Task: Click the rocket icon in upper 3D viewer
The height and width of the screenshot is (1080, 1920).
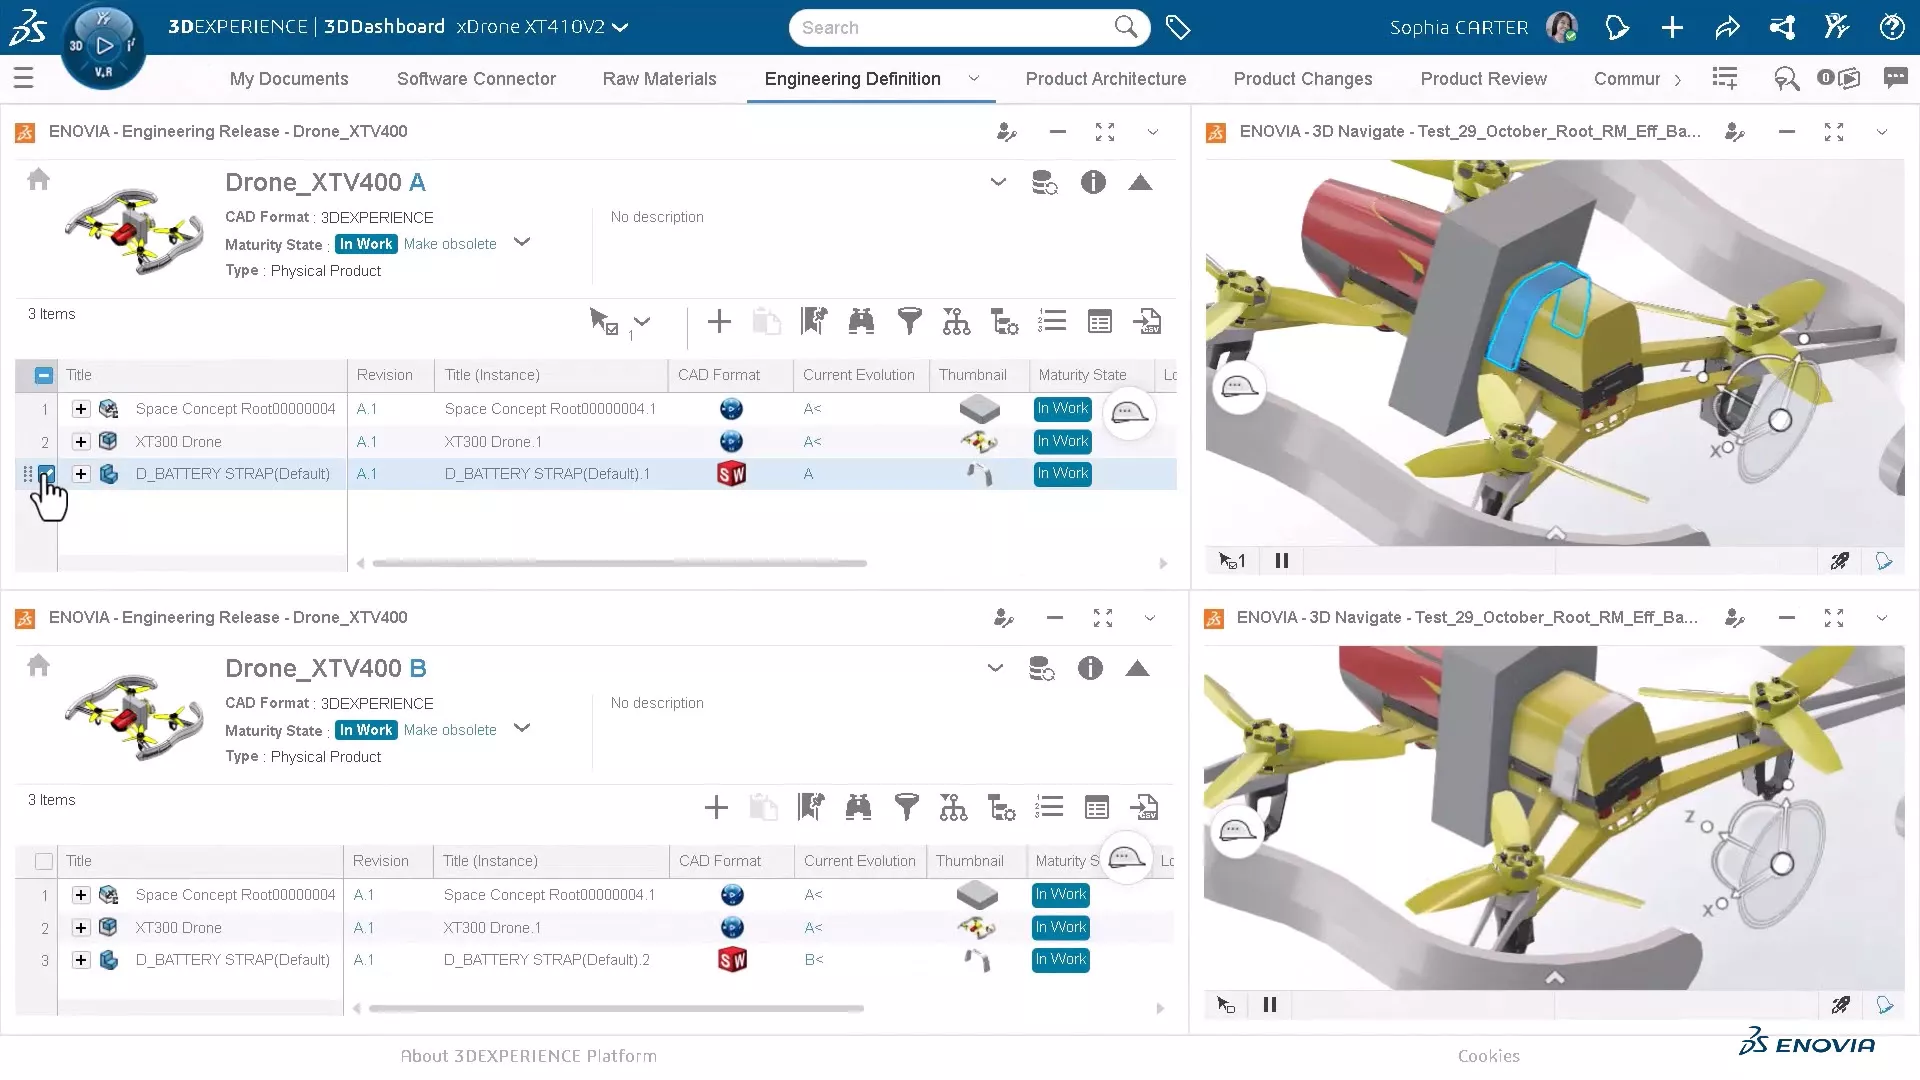Action: point(1840,561)
